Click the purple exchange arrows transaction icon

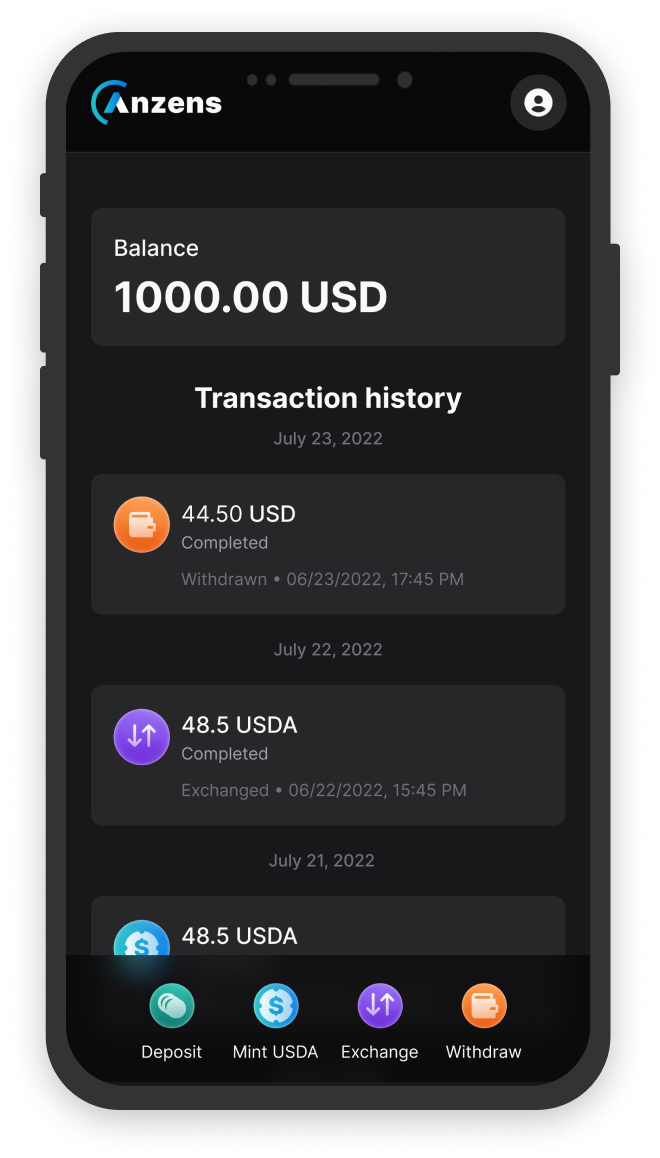[142, 736]
